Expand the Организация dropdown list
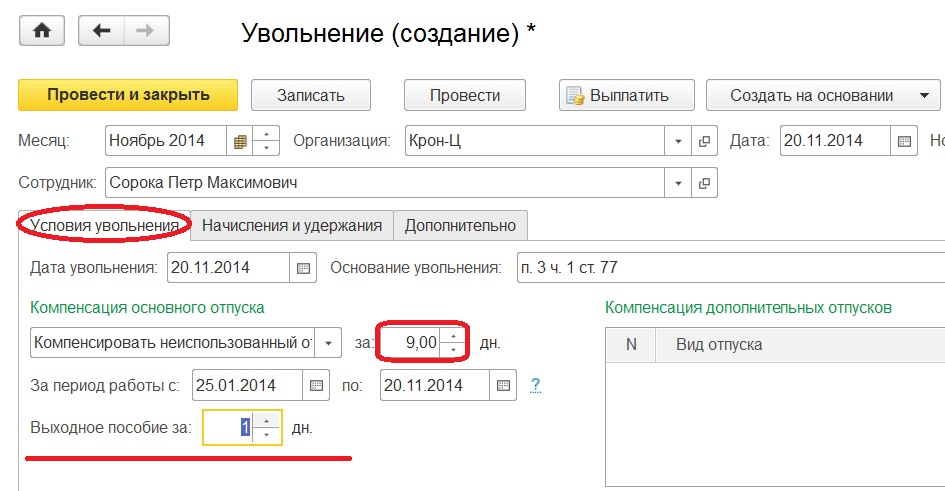The image size is (945, 491). (679, 142)
